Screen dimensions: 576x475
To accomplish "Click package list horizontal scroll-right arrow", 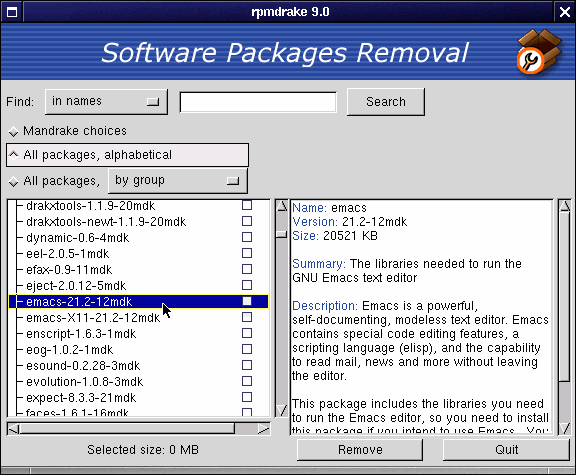I will 263,429.
